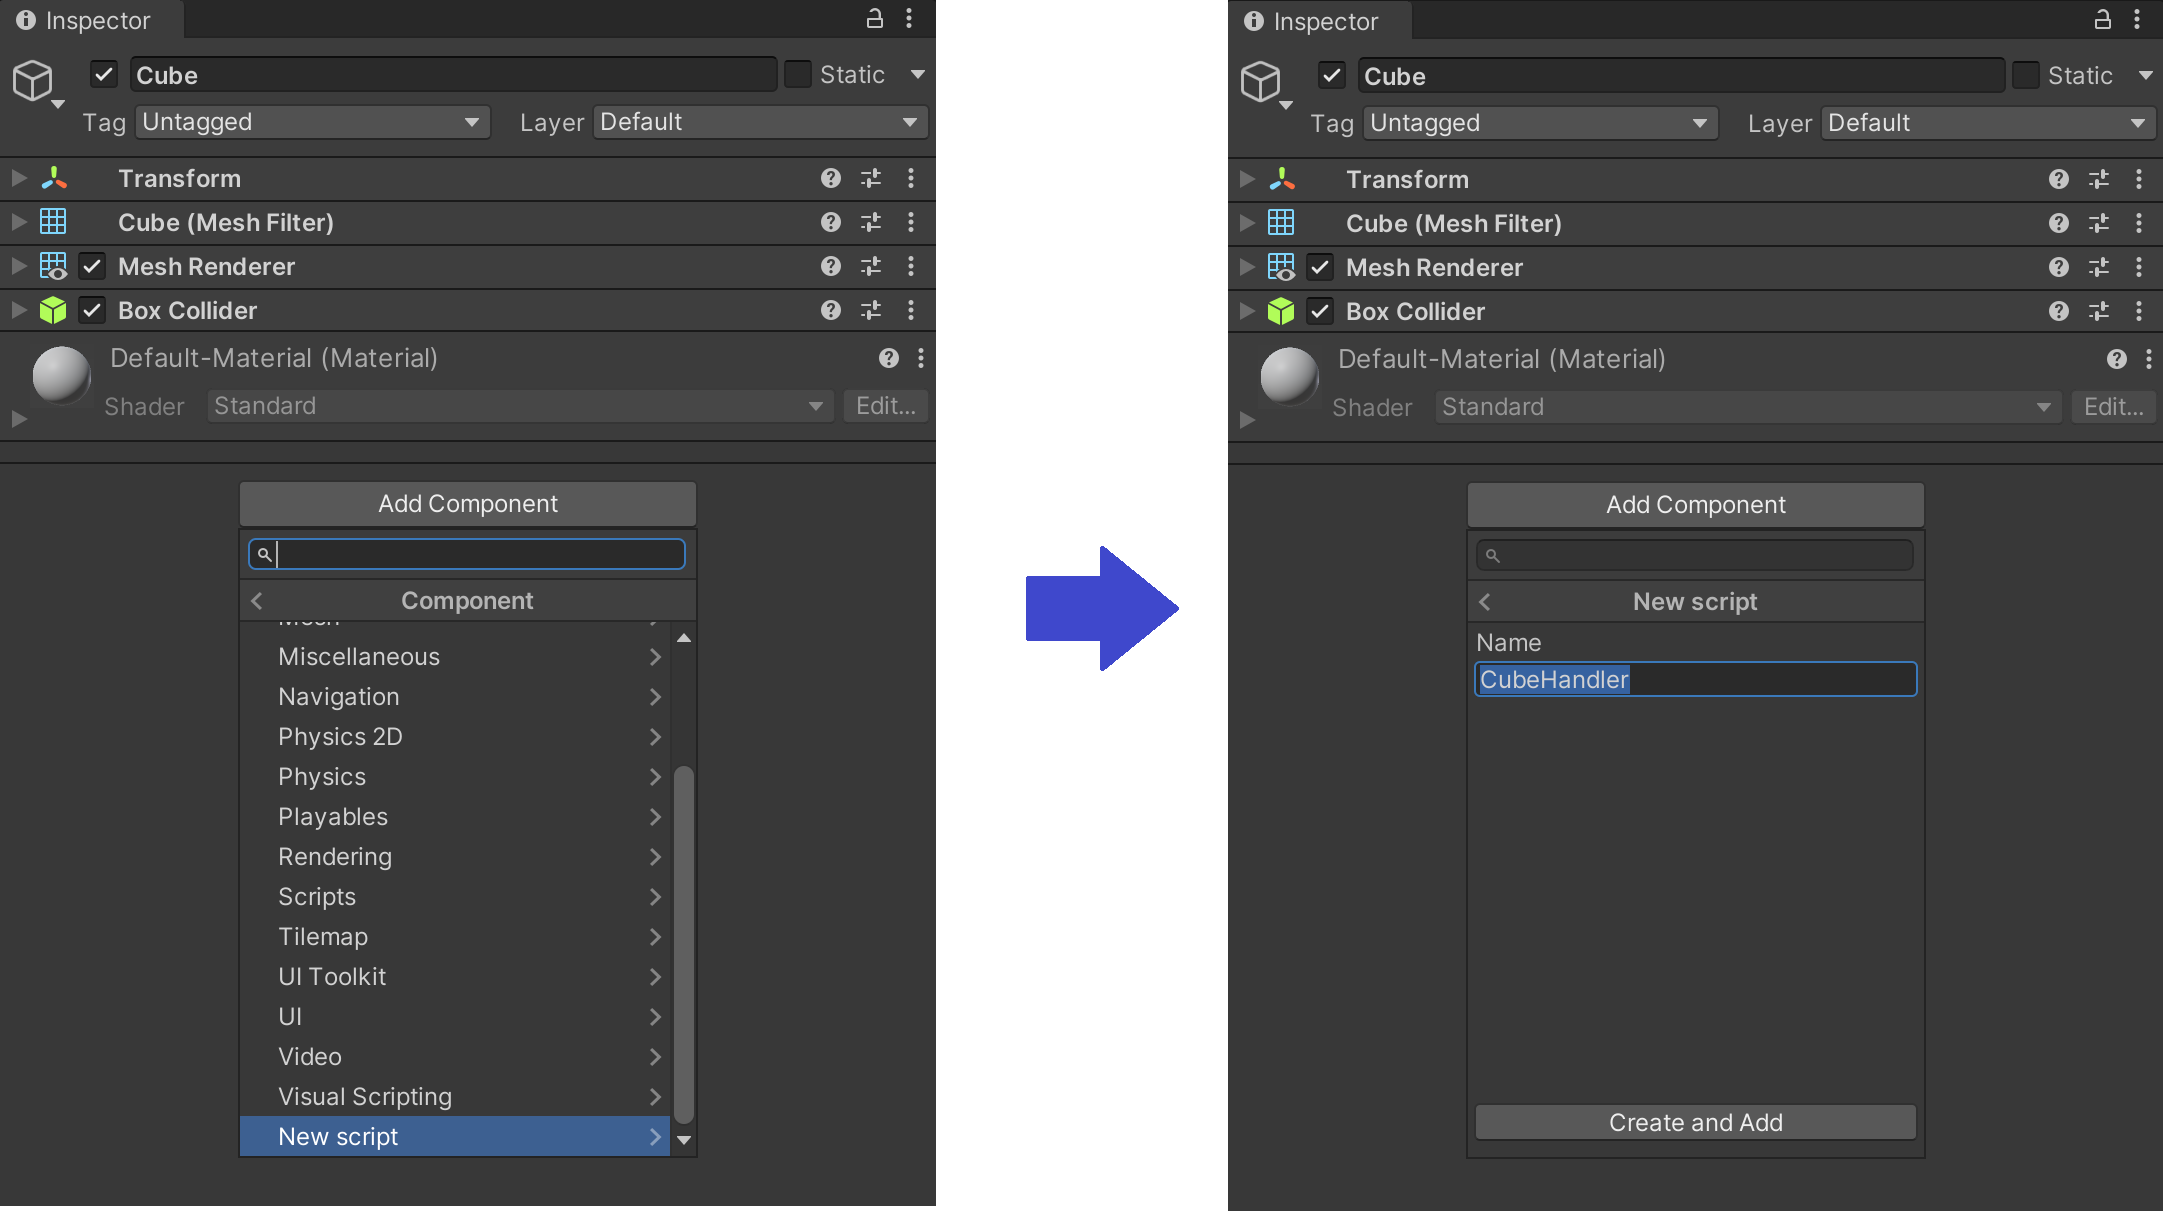2163x1211 pixels.
Task: Click Default-Material help icon in right Inspector
Action: point(2116,359)
